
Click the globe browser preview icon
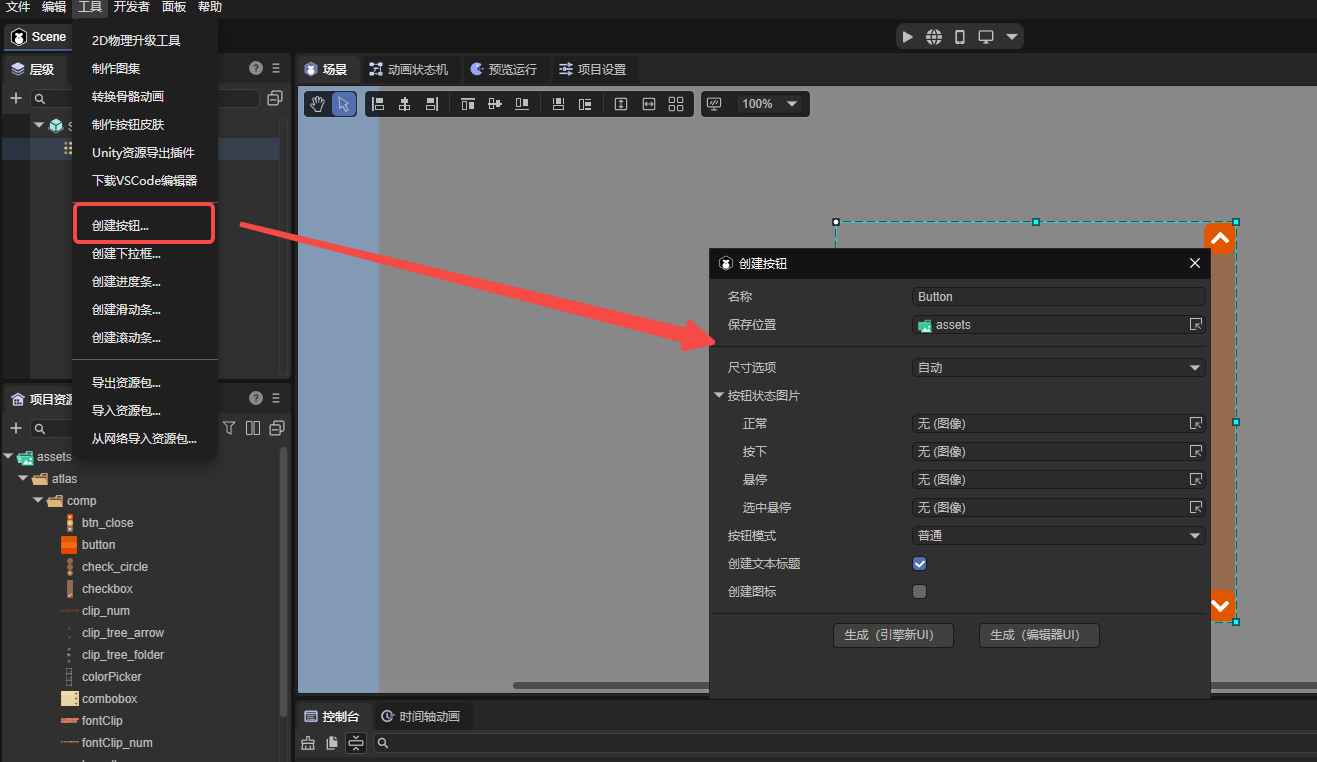[x=934, y=37]
